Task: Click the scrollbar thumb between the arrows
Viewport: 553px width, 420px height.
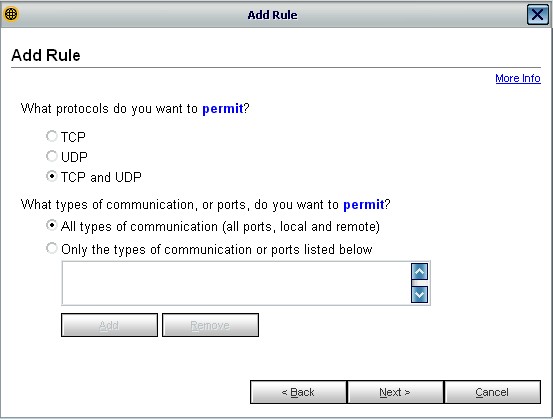Action: pyautogui.click(x=419, y=283)
